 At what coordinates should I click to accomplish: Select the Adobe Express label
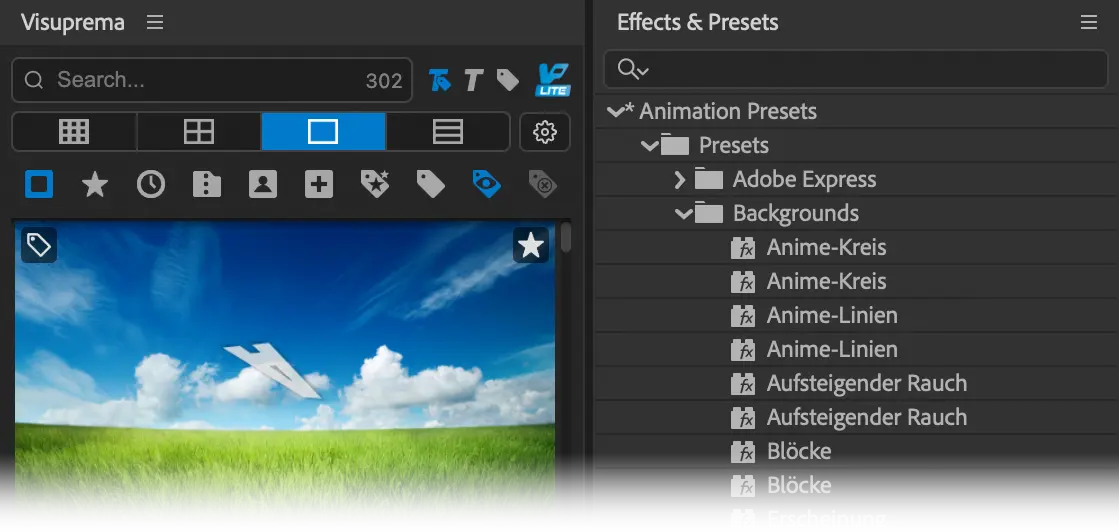click(x=804, y=179)
